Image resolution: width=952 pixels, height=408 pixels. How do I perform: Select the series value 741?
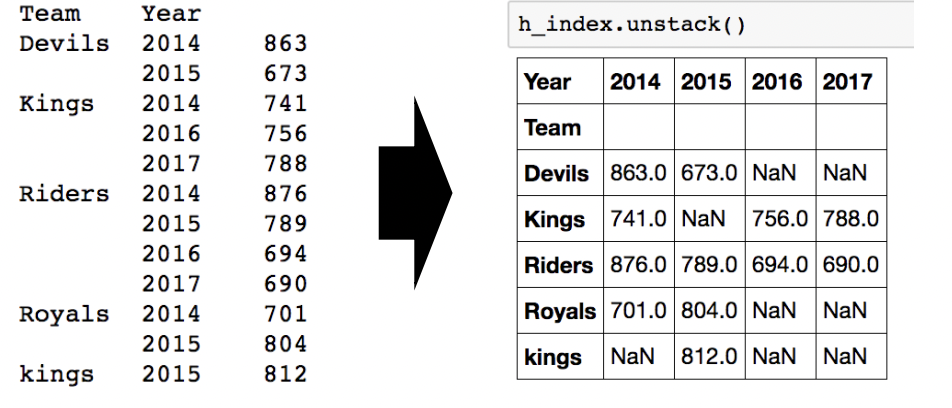tap(286, 104)
